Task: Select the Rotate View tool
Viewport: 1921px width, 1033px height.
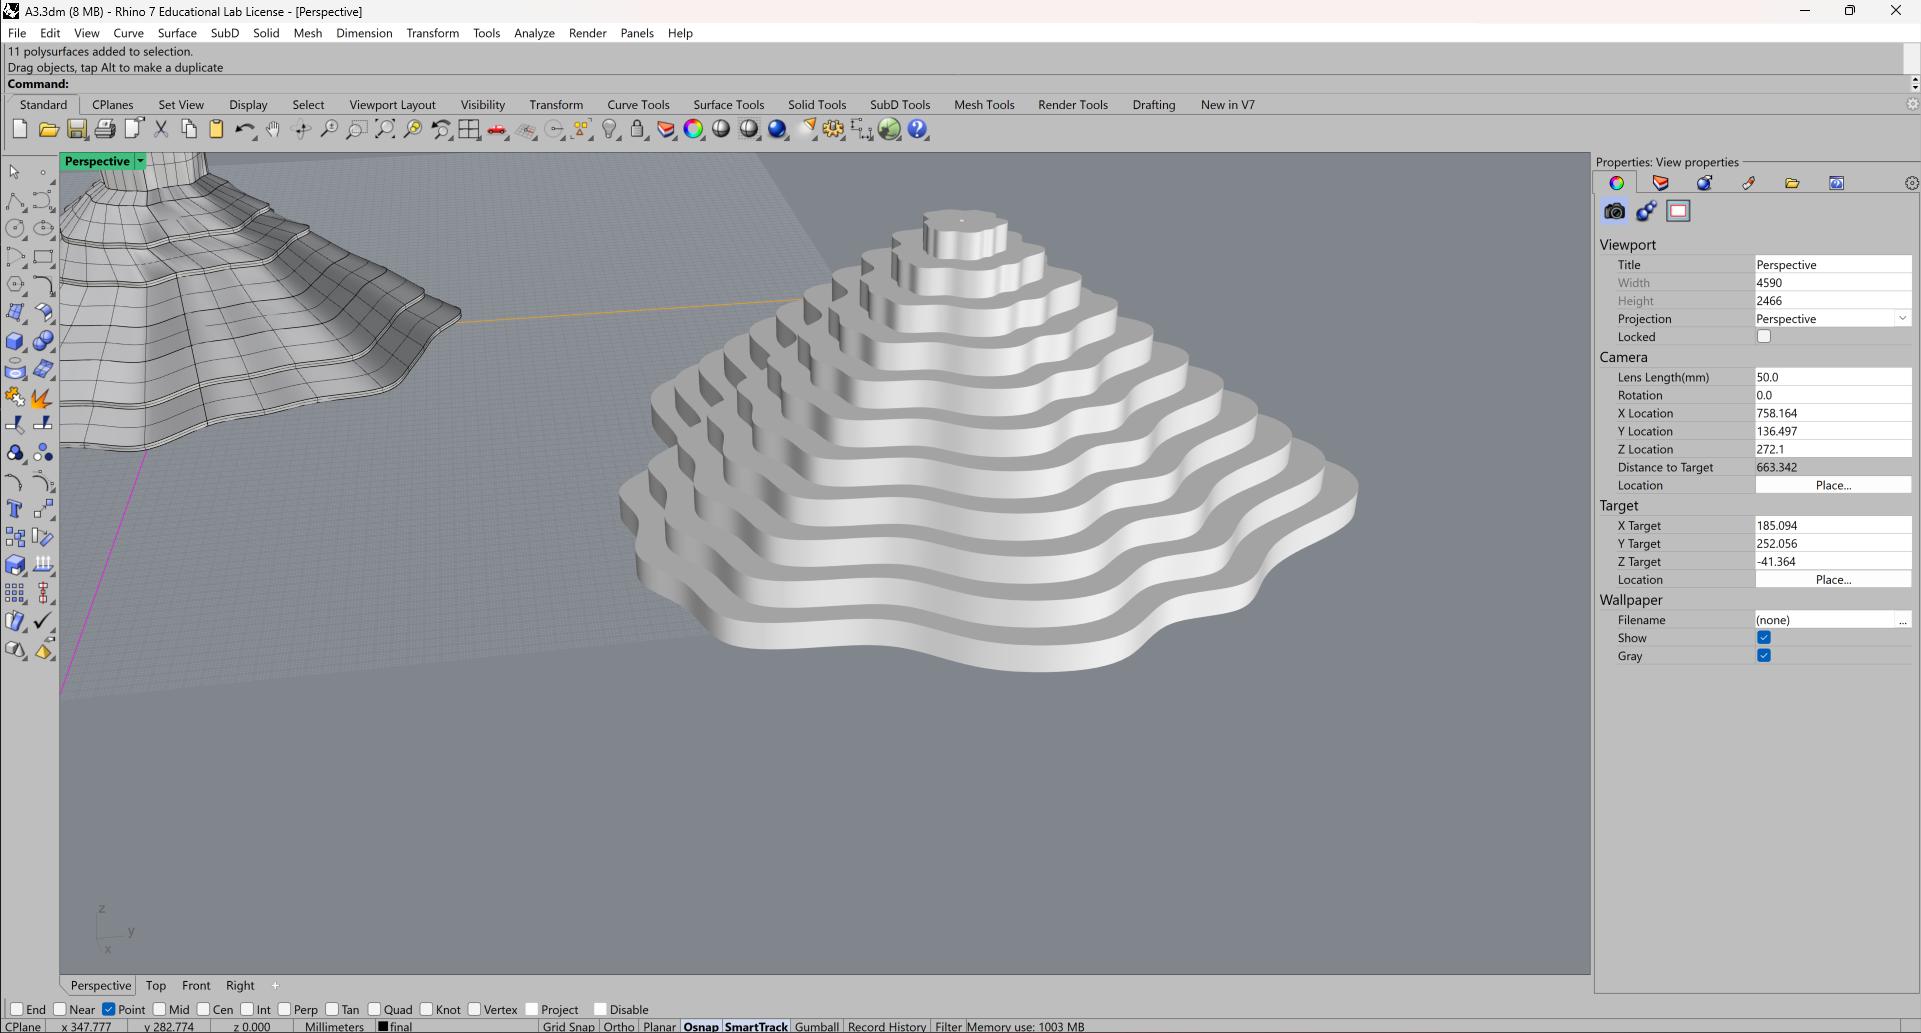Action: [x=301, y=129]
